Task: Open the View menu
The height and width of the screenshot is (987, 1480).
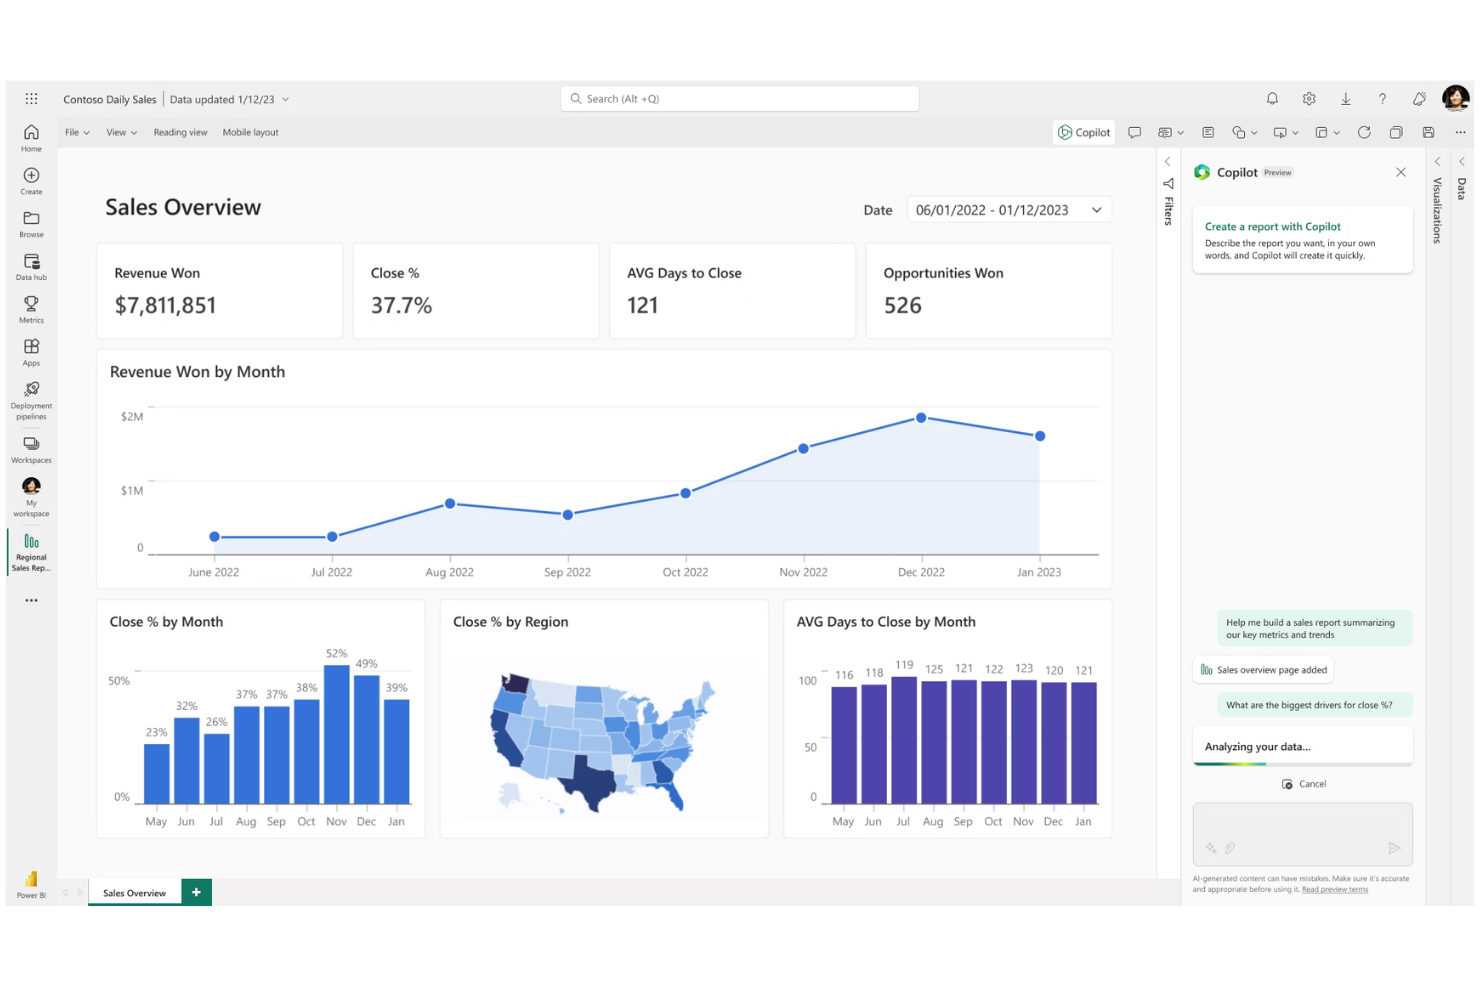Action: (x=120, y=131)
